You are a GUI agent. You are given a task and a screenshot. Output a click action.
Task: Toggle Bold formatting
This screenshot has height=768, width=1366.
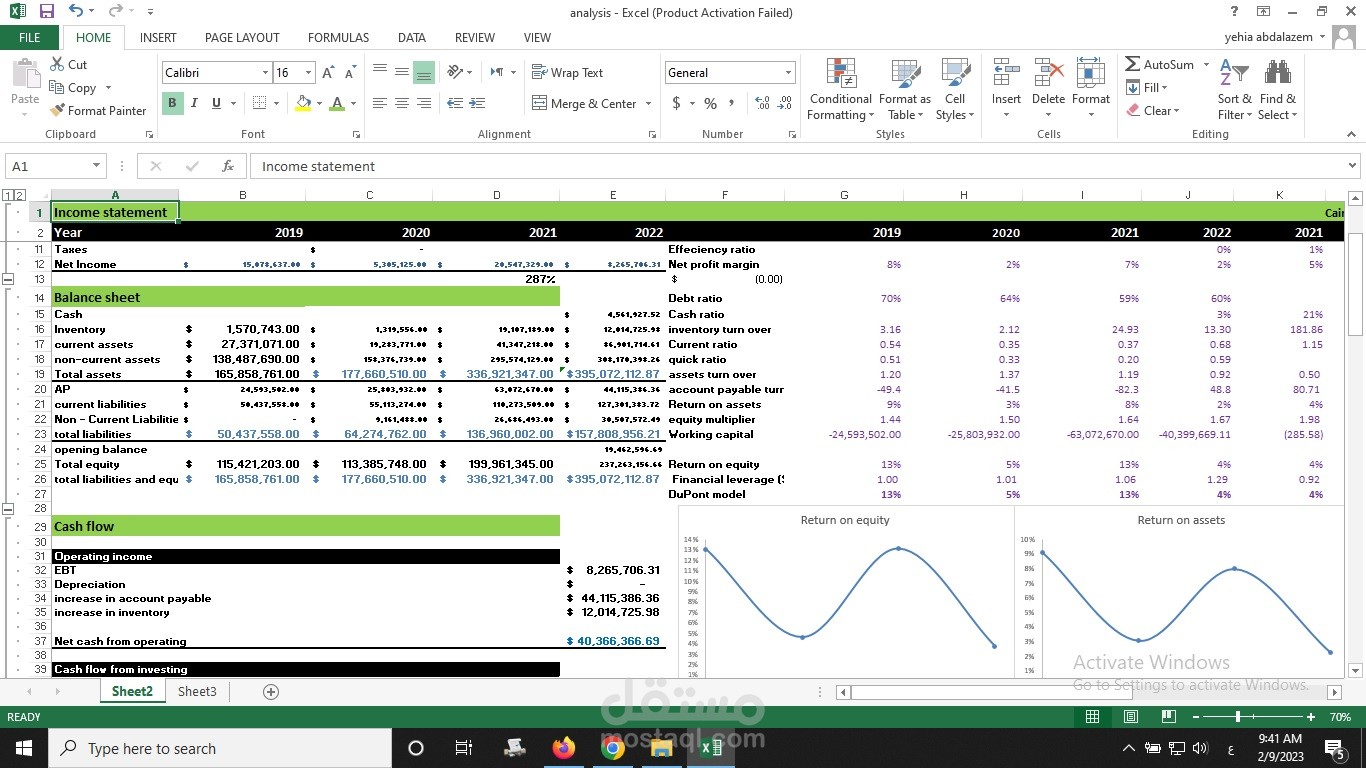point(172,103)
